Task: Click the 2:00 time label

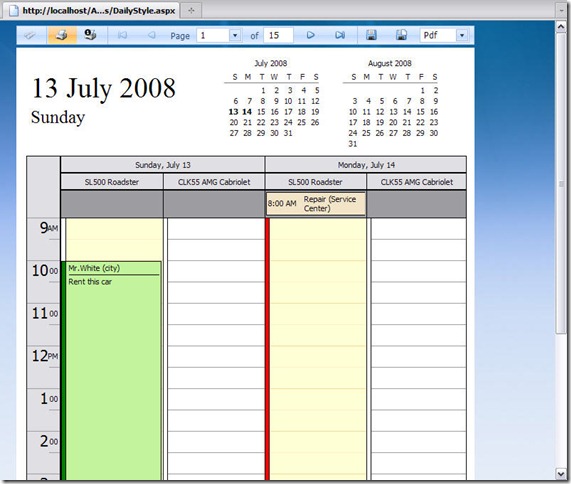Action: coord(49,441)
